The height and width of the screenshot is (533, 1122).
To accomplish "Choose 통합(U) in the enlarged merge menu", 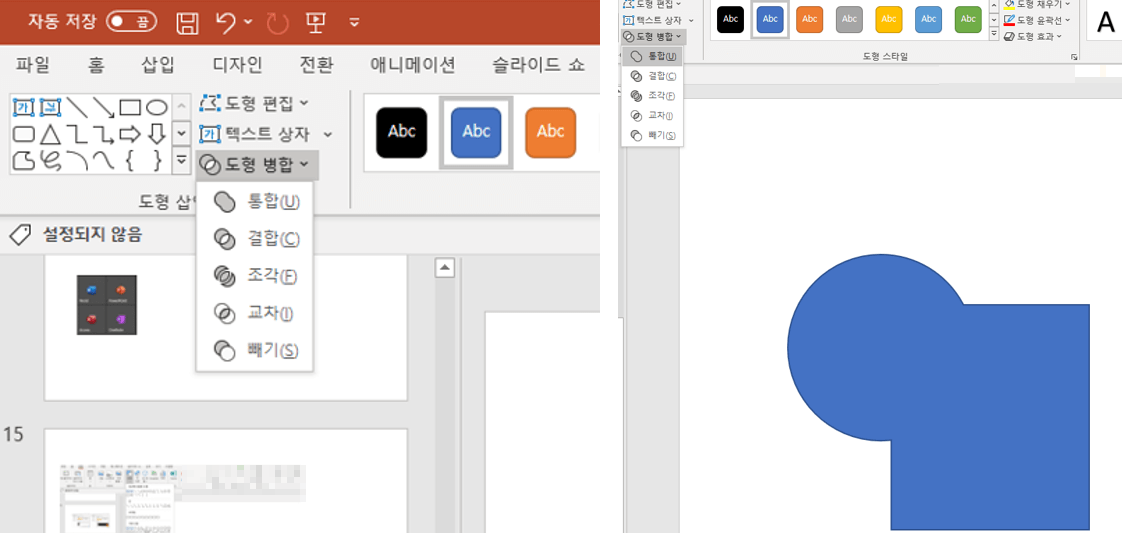I will point(255,202).
